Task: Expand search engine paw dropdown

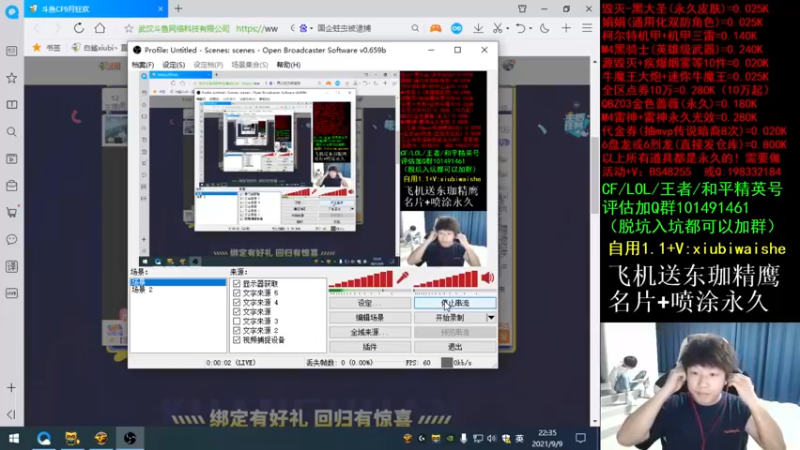Action: coord(311,29)
